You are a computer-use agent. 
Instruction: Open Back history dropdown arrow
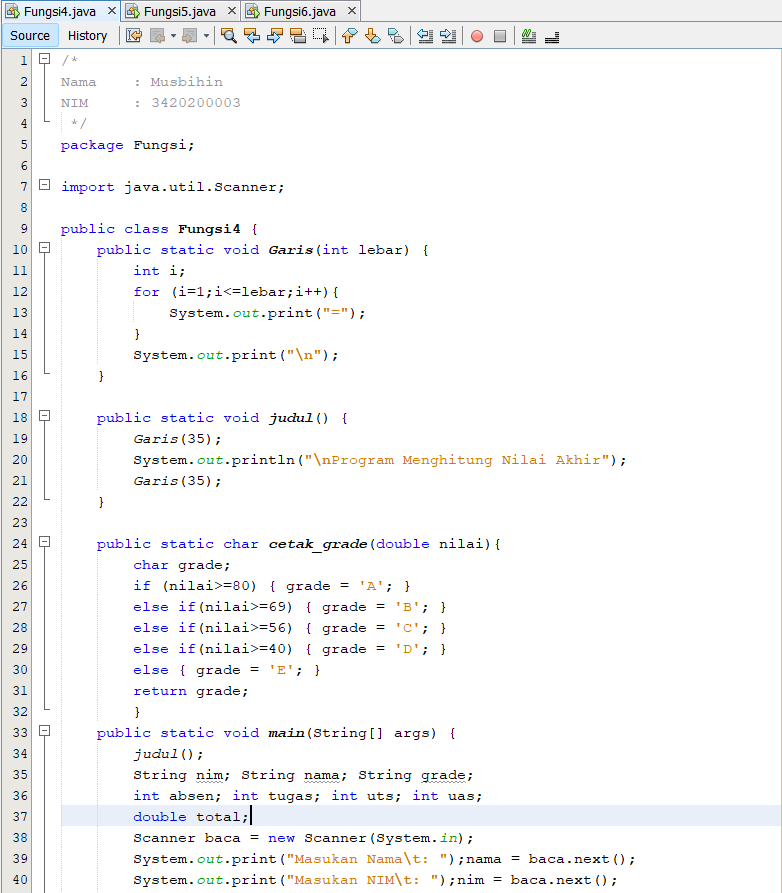pyautogui.click(x=173, y=36)
